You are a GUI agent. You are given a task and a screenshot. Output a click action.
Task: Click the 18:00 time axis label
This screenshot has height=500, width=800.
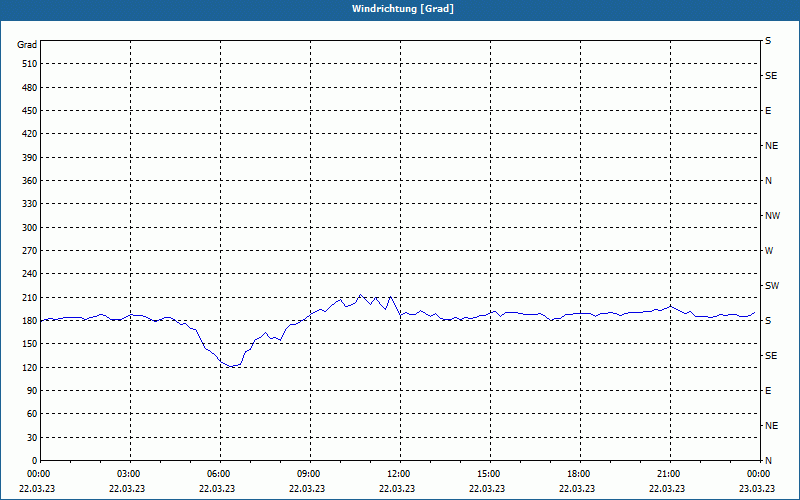pyautogui.click(x=579, y=474)
